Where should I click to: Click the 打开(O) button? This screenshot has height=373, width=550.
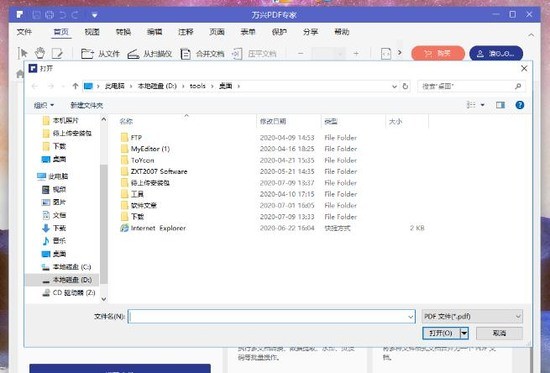click(441, 333)
